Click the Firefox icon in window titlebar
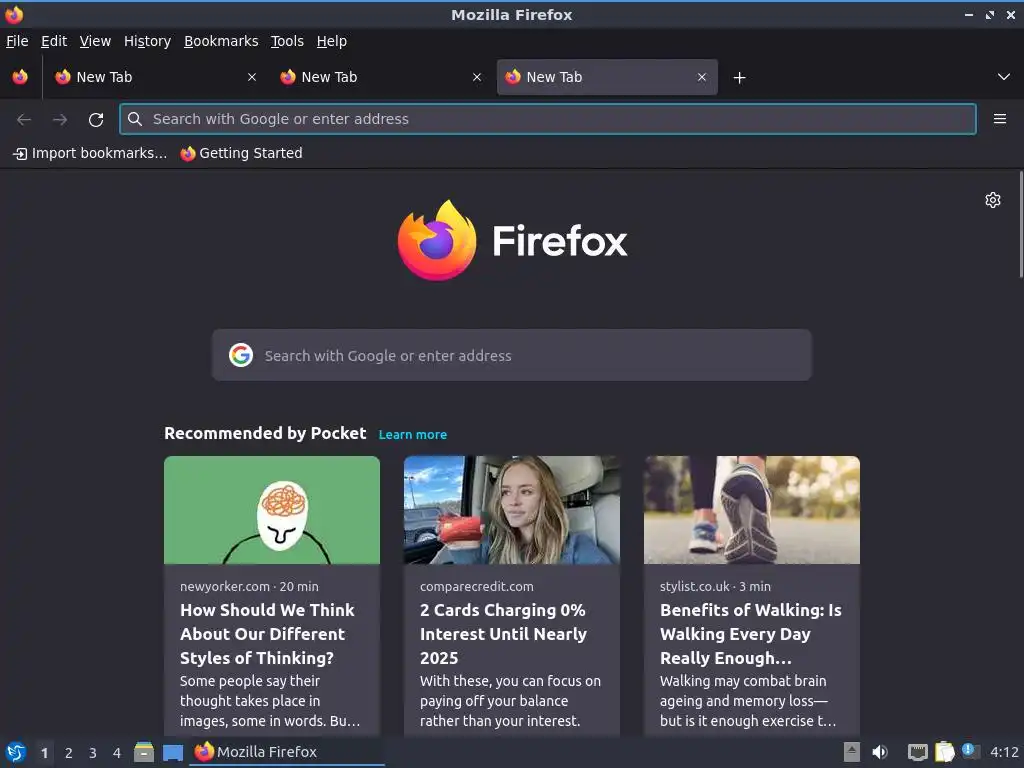Viewport: 1024px width, 768px height. 14,14
